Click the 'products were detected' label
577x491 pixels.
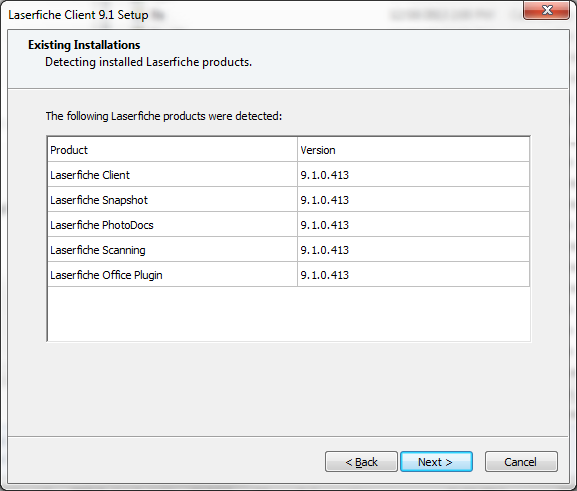164,116
